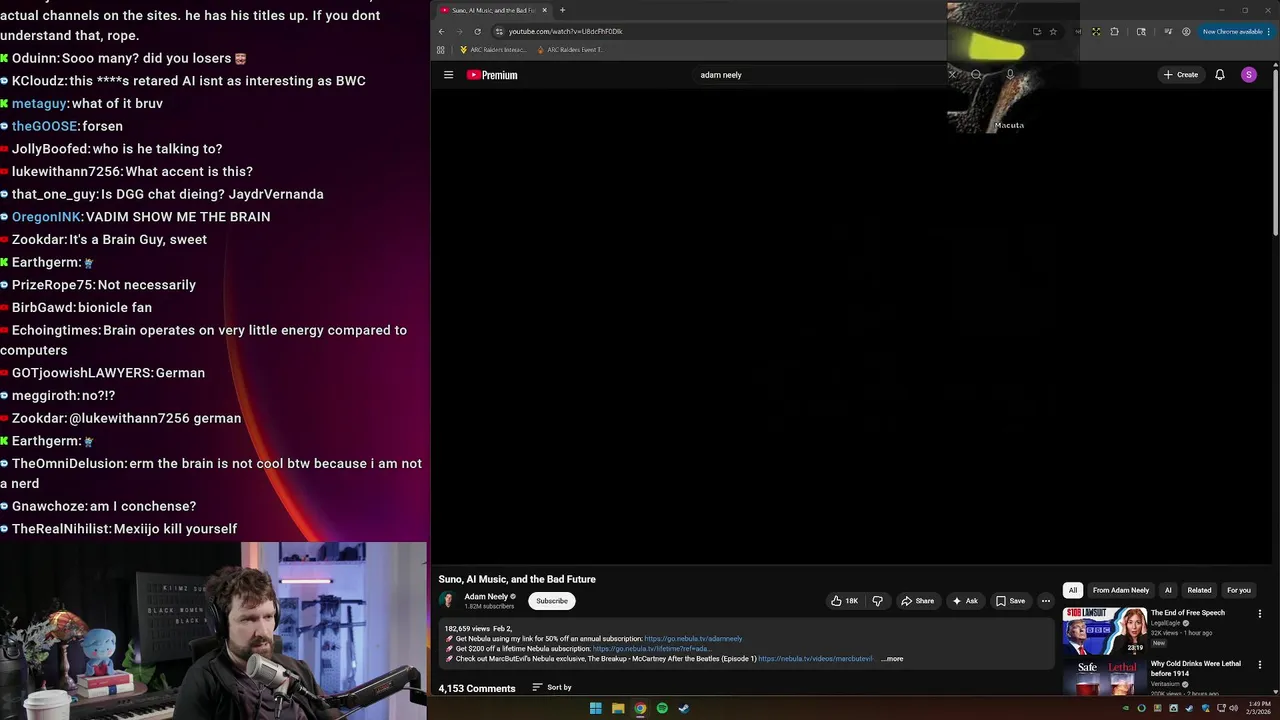Open The End of Free Speech thumbnail
1280x720 pixels.
1105,630
